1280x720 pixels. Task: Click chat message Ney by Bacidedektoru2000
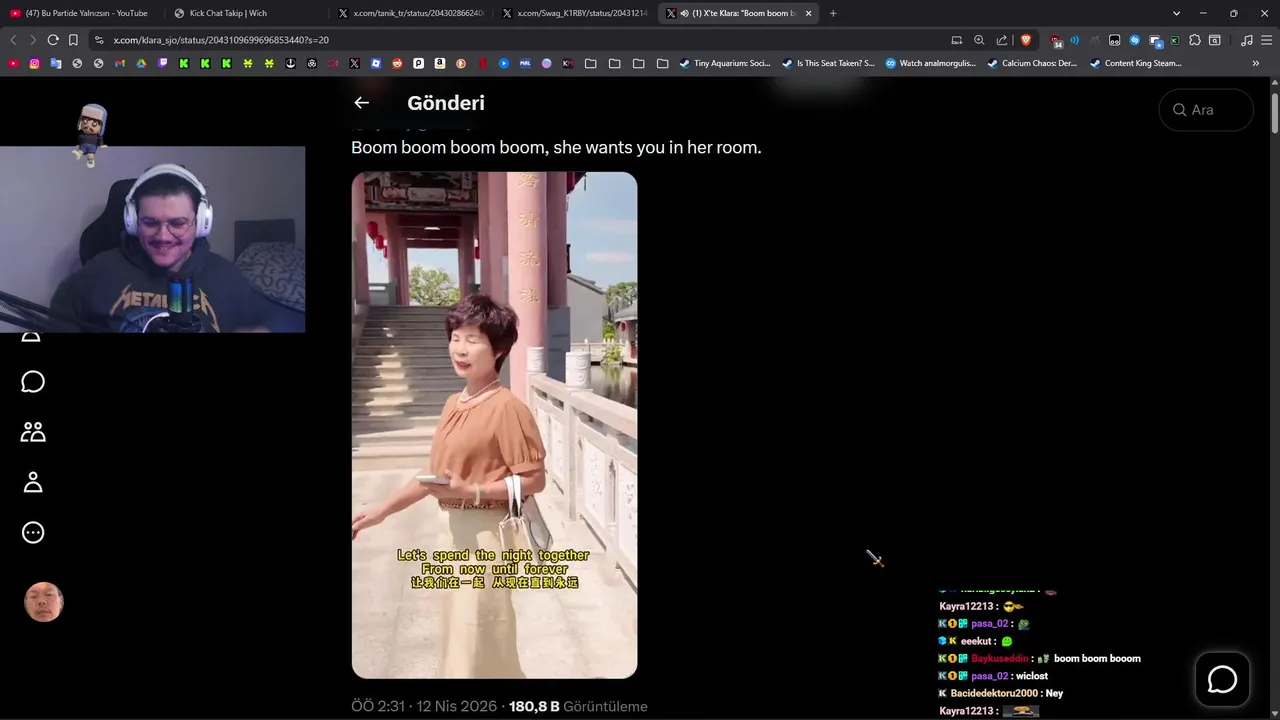[x=1054, y=693]
